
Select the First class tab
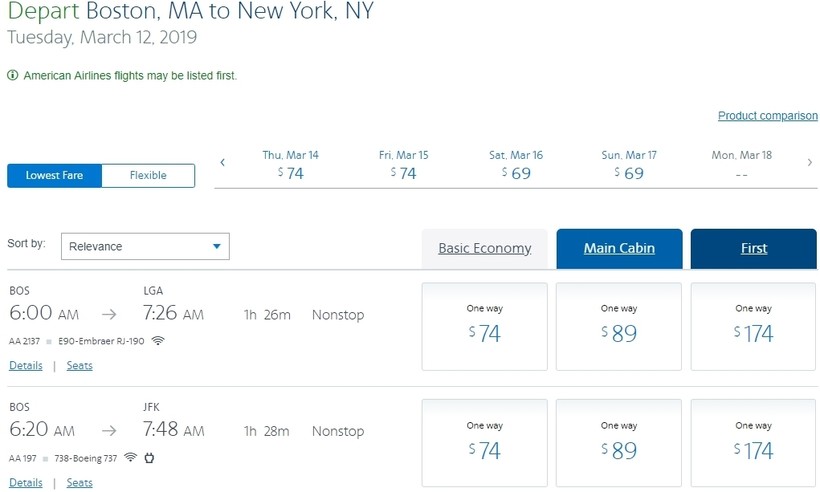tap(754, 248)
